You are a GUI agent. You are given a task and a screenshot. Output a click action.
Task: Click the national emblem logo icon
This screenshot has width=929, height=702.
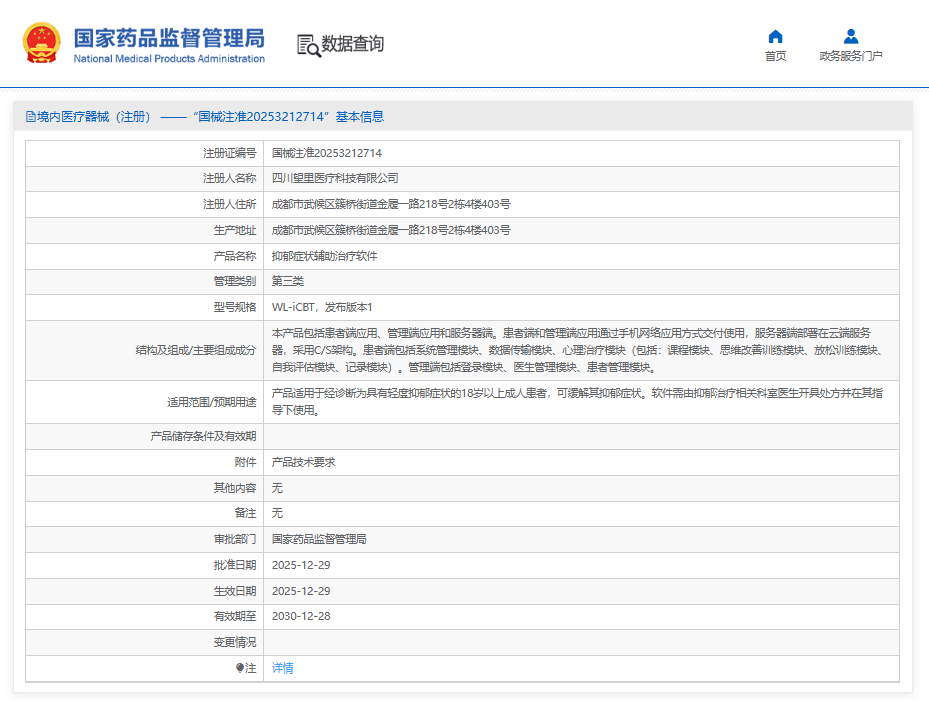coord(41,43)
